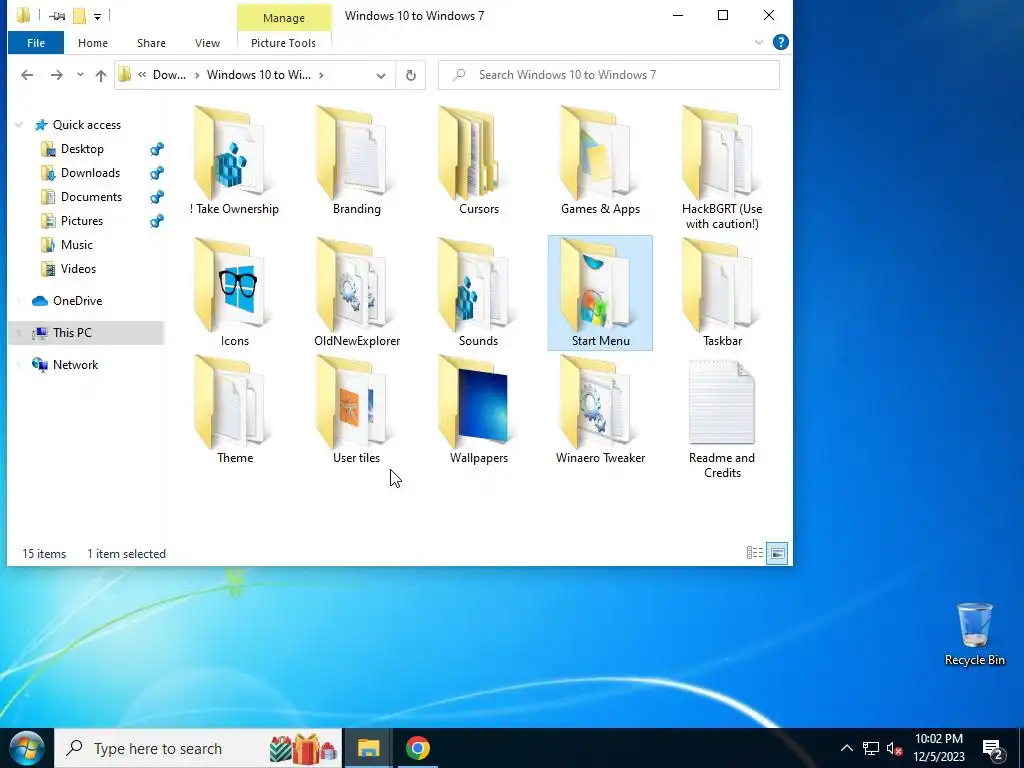Select the Icons folder
Image resolution: width=1024 pixels, height=768 pixels.
tap(234, 293)
